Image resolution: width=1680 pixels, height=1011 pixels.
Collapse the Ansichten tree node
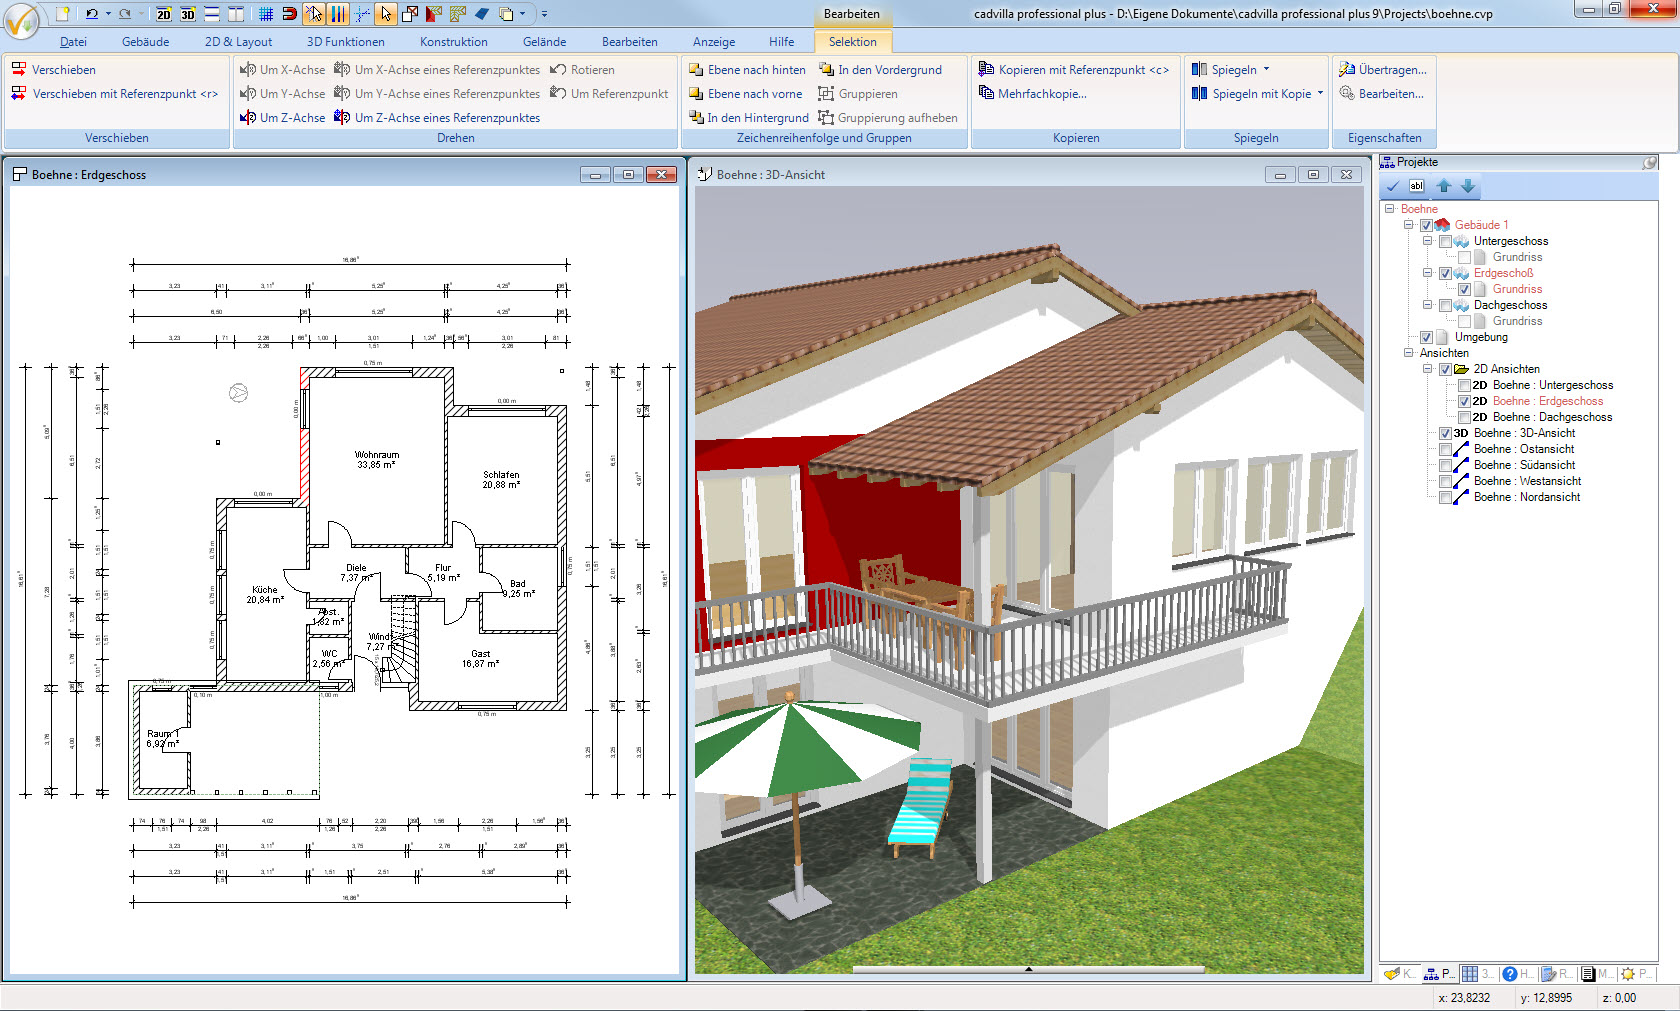[1408, 353]
